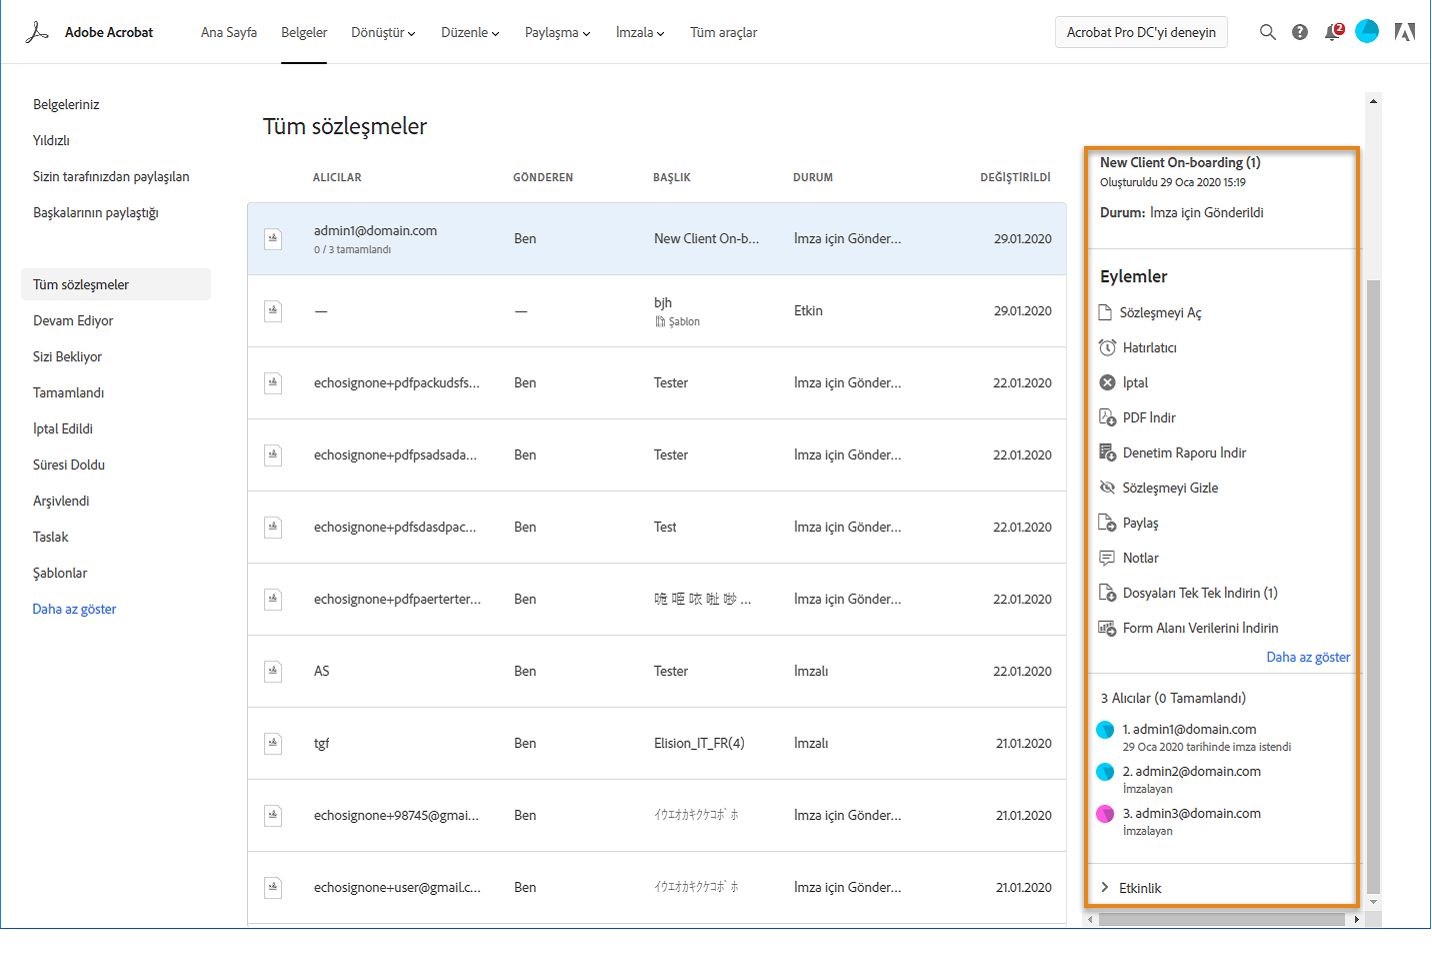Open the user profile avatar
Viewport: 1432px width, 955px height.
pyautogui.click(x=1367, y=32)
